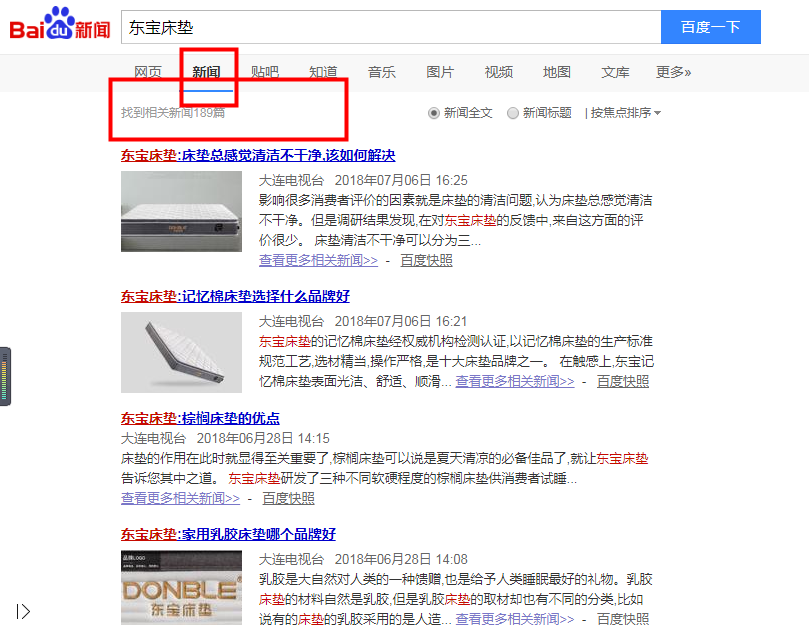Screen dimensions: 809x625
Task: Select the 新闻标题 radio button
Action: click(513, 113)
